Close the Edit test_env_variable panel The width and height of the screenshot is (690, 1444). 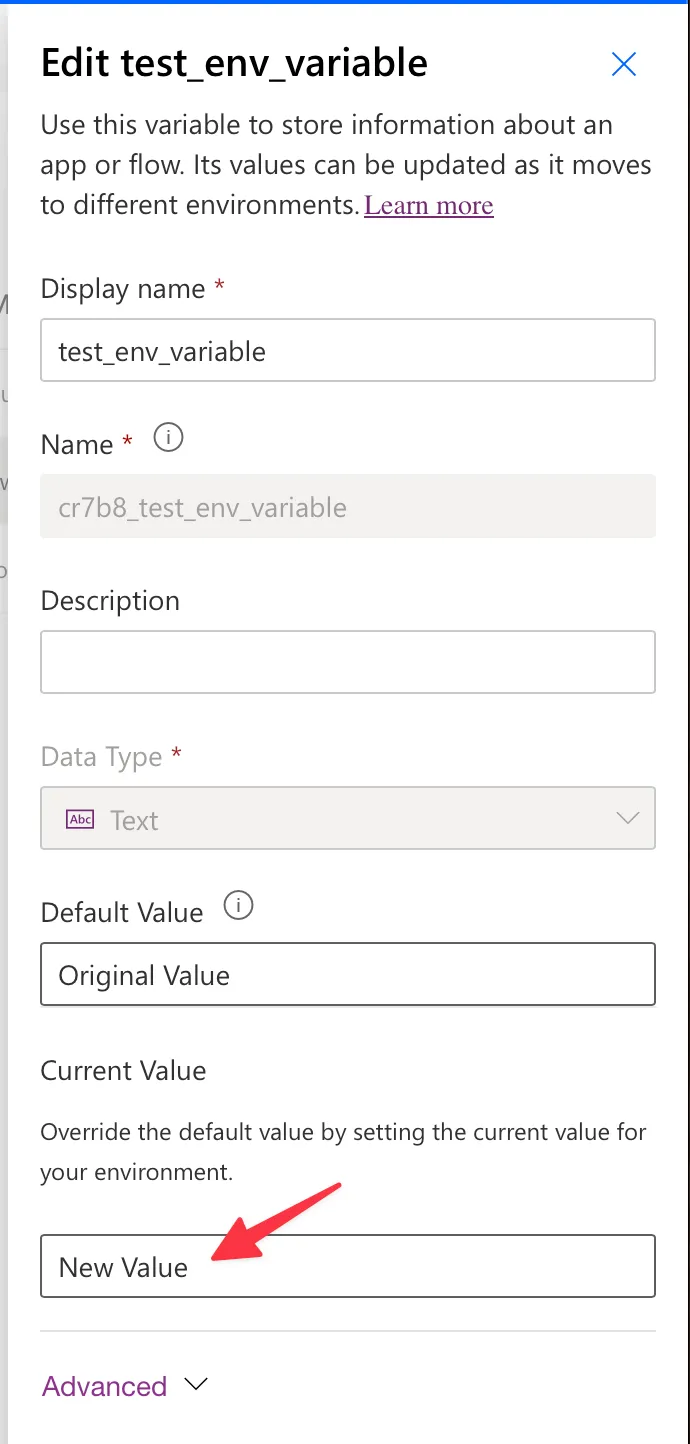623,65
